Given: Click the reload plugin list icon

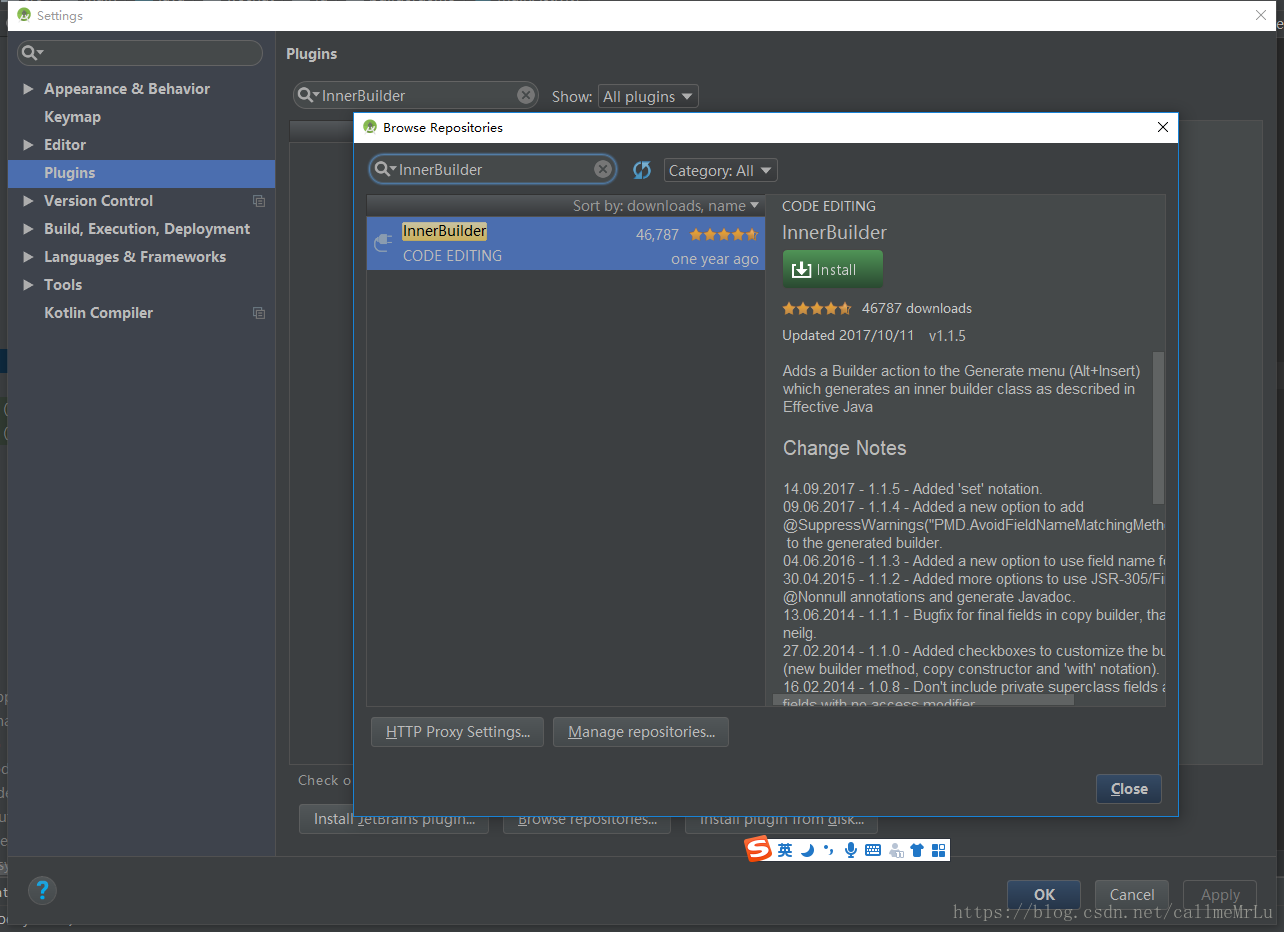Looking at the screenshot, I should pyautogui.click(x=642, y=170).
